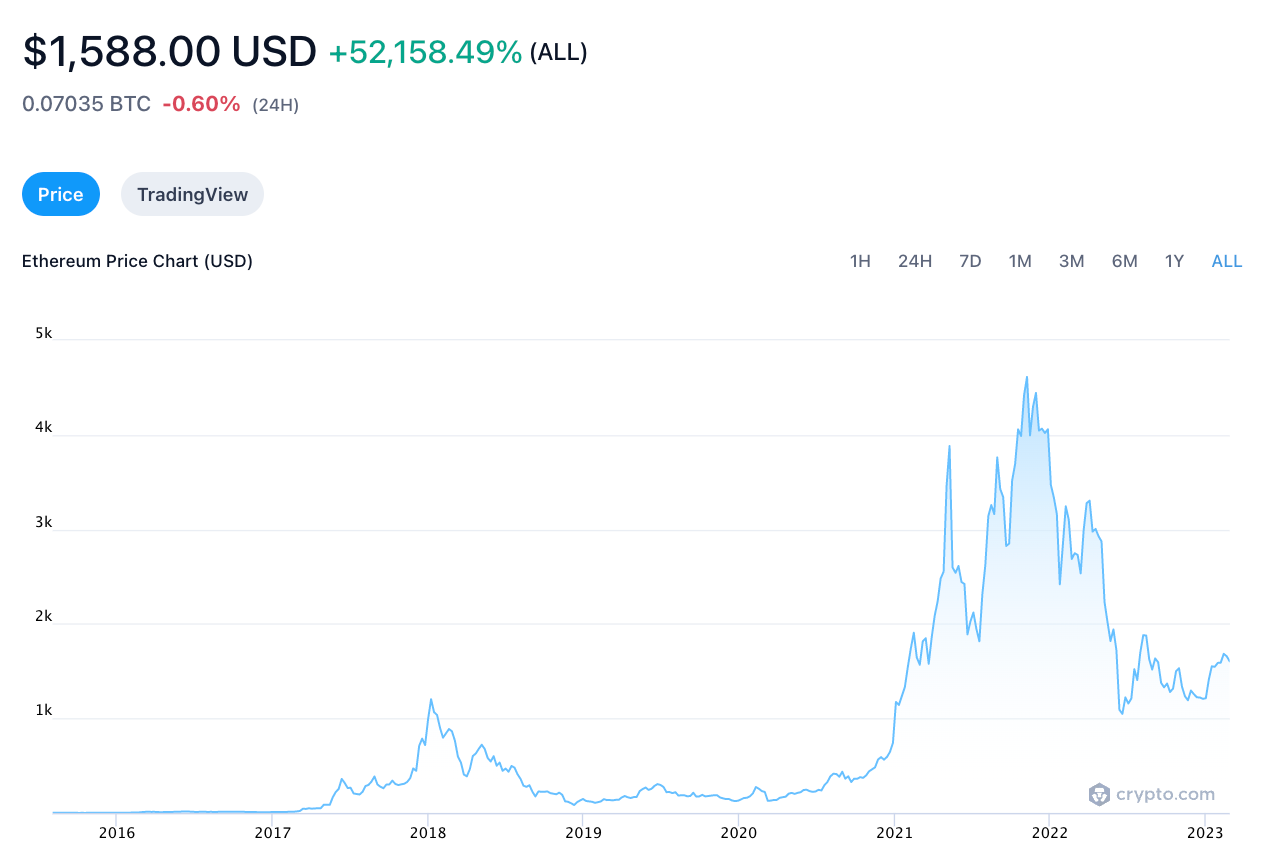Show the 6M price history
The width and height of the screenshot is (1272, 867).
point(1124,261)
